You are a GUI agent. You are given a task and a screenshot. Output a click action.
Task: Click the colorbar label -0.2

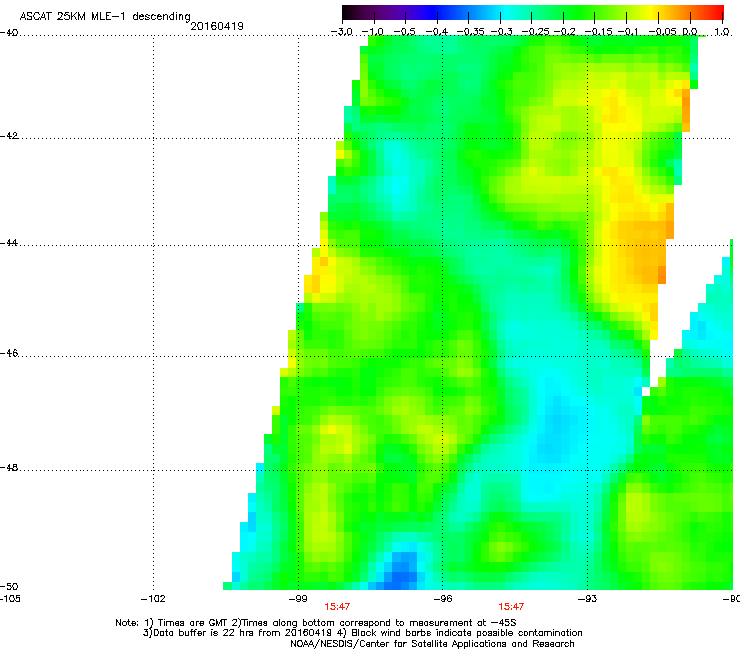coord(564,32)
